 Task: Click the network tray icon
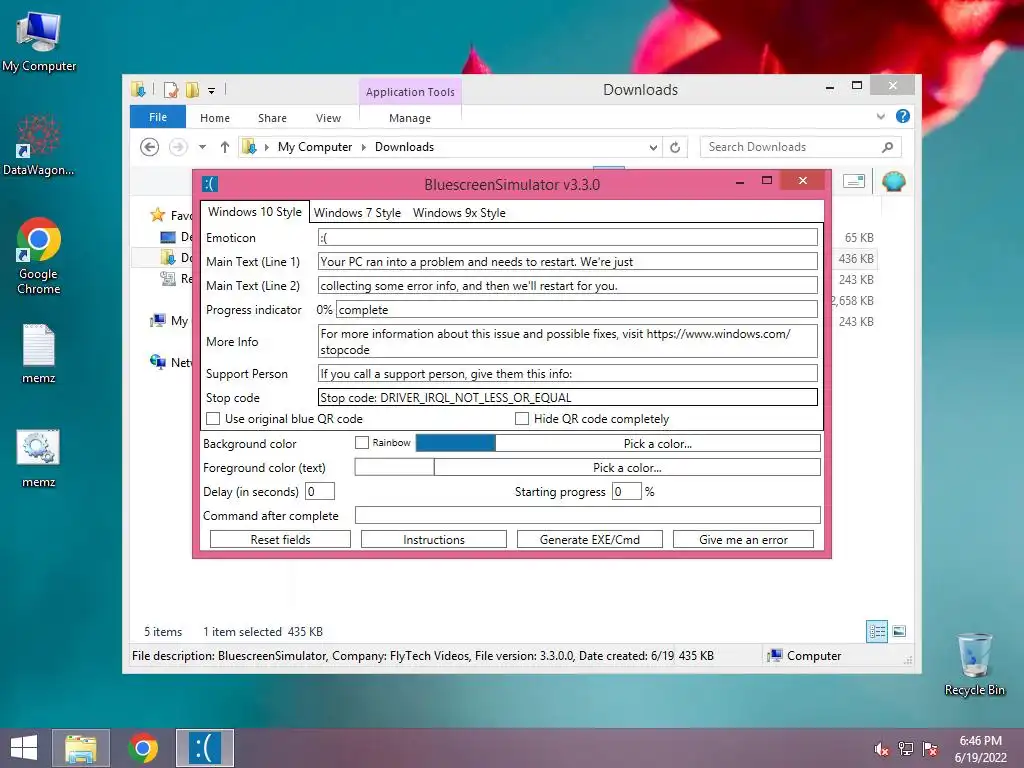[906, 749]
